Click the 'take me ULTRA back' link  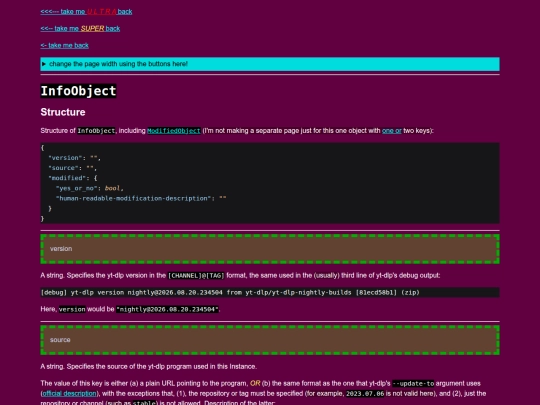[x=86, y=12]
